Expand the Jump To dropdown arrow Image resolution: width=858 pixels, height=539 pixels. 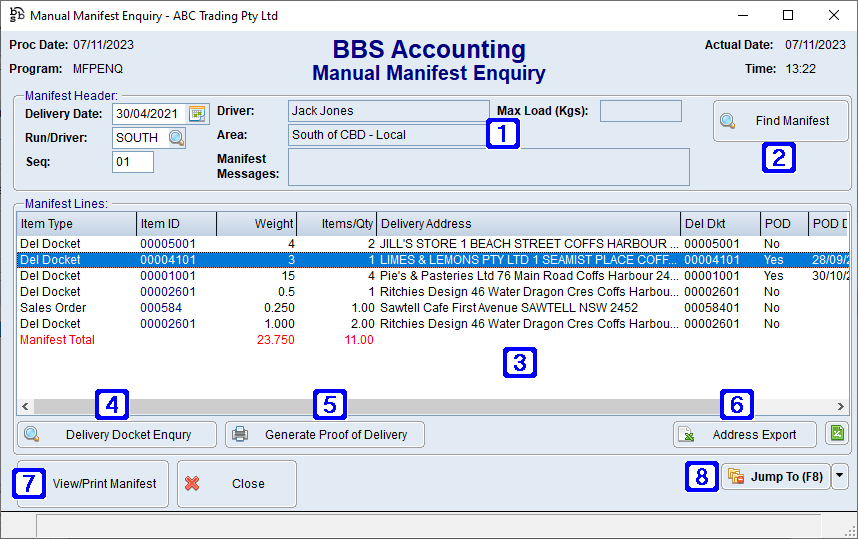point(839,477)
